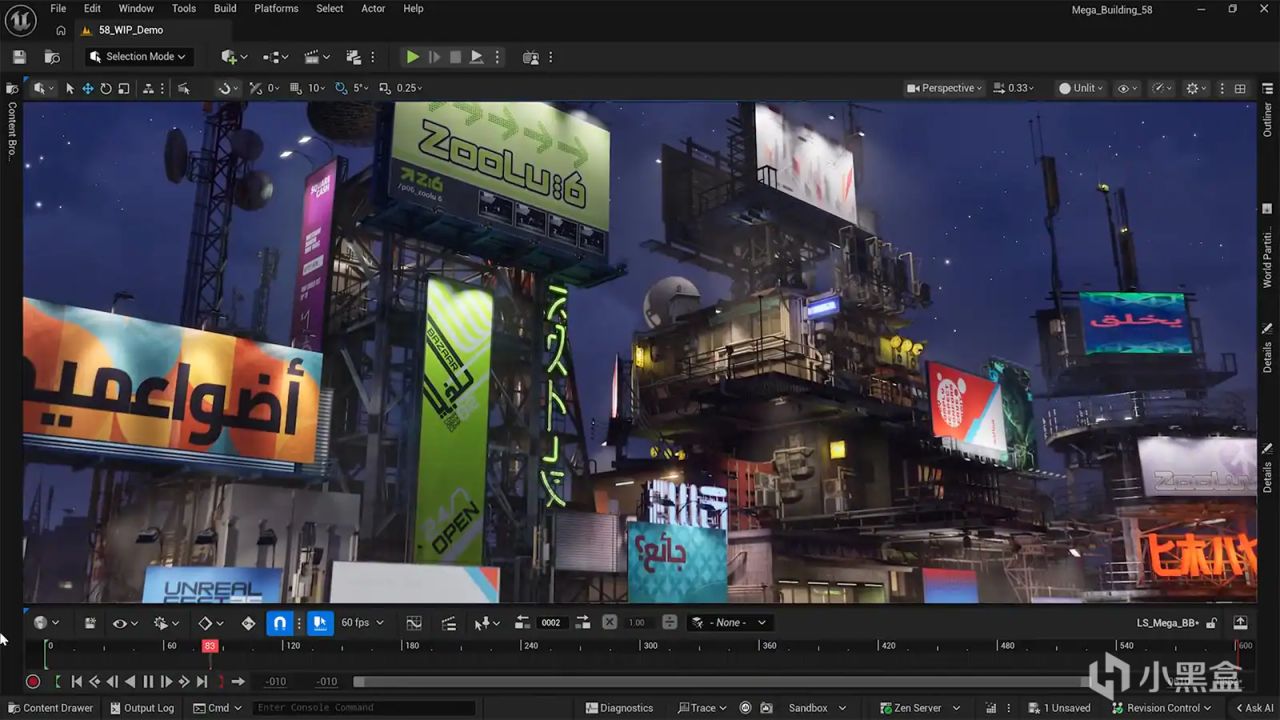Open the Output Log
Screen dimensions: 1280x720
[x=141, y=708]
